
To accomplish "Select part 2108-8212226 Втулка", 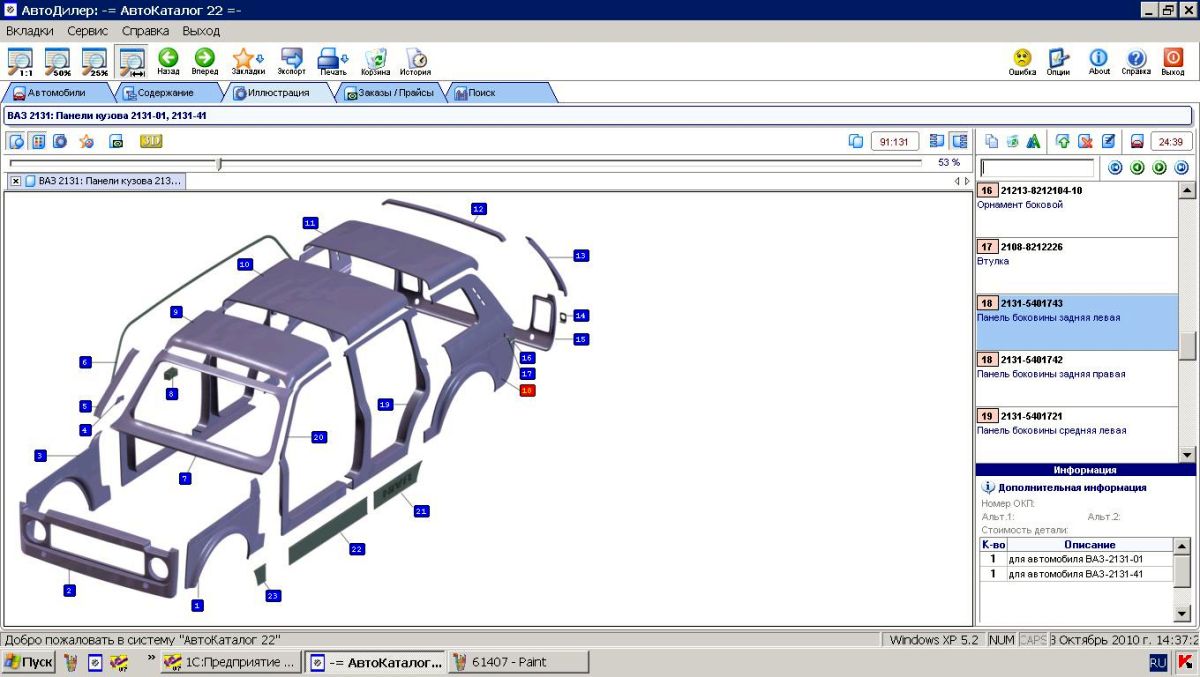I will pos(1076,266).
